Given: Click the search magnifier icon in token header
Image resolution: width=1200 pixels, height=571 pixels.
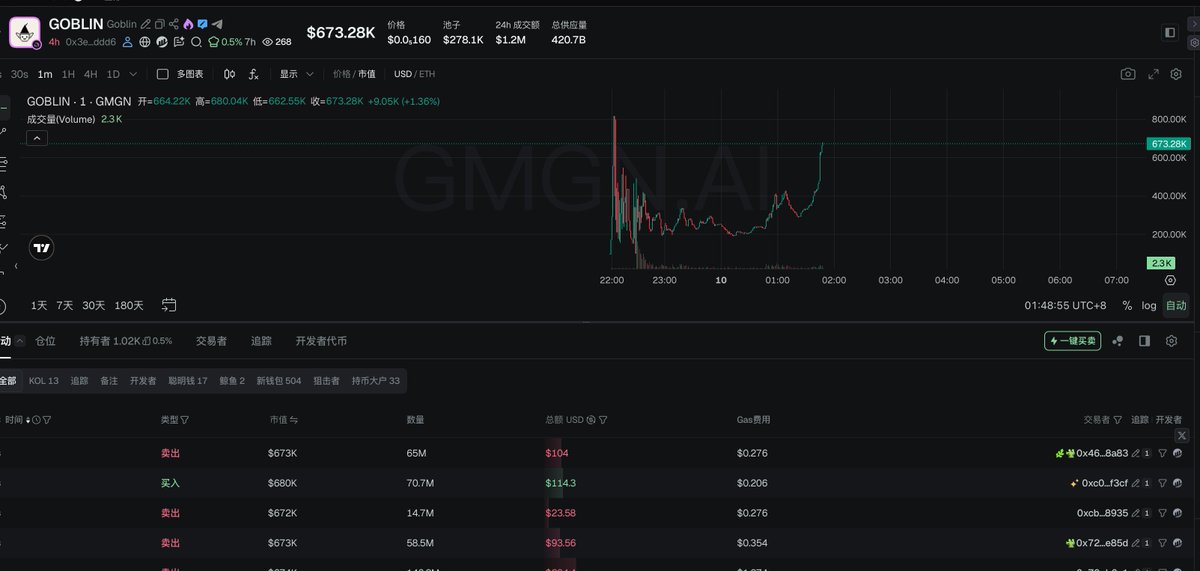Looking at the screenshot, I should click(195, 42).
